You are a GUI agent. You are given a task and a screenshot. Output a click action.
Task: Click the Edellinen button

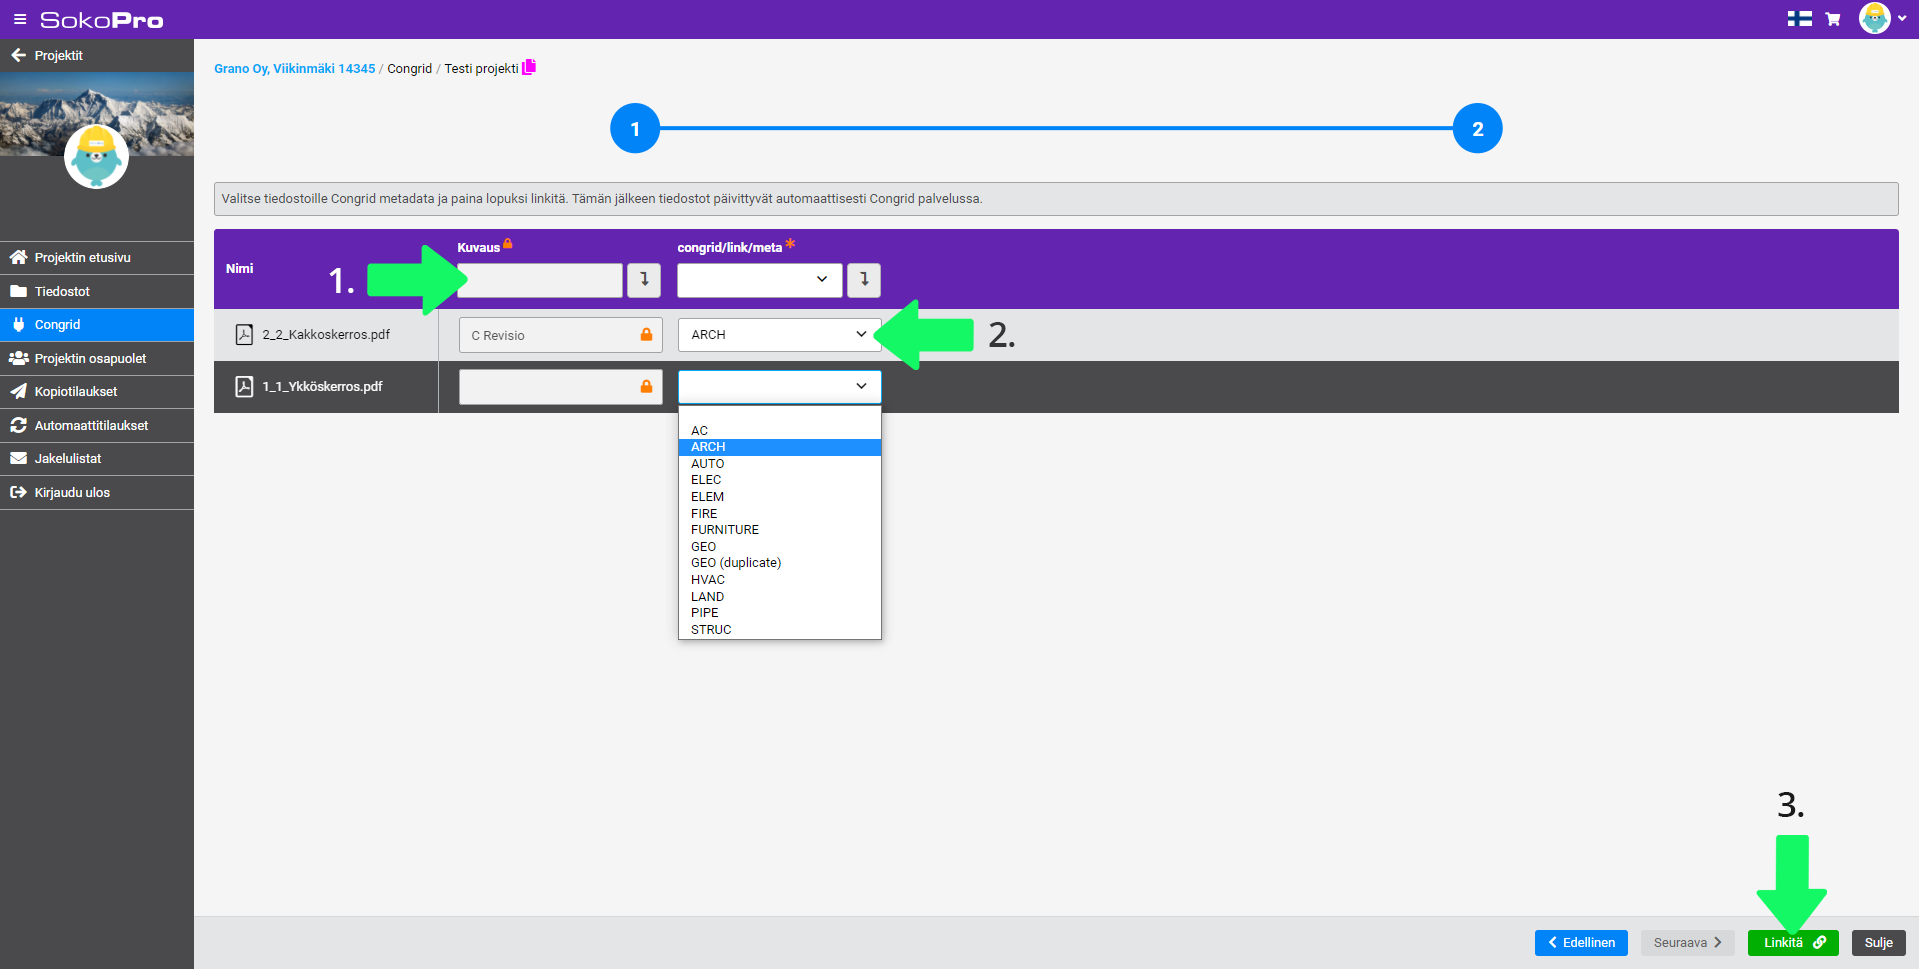pos(1581,943)
